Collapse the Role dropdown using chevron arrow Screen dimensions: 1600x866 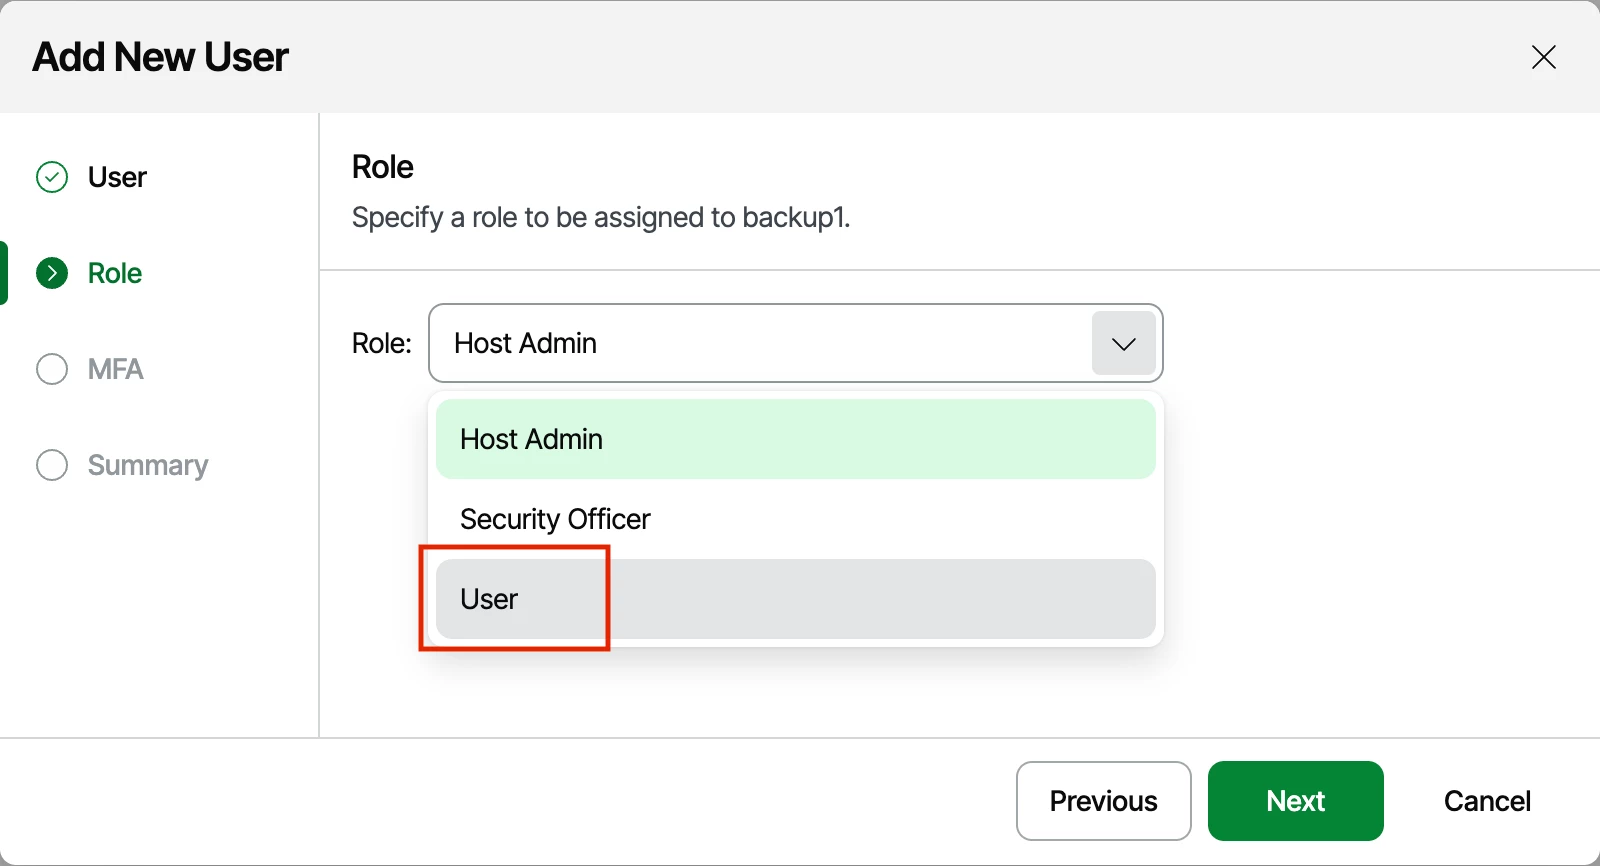1124,343
